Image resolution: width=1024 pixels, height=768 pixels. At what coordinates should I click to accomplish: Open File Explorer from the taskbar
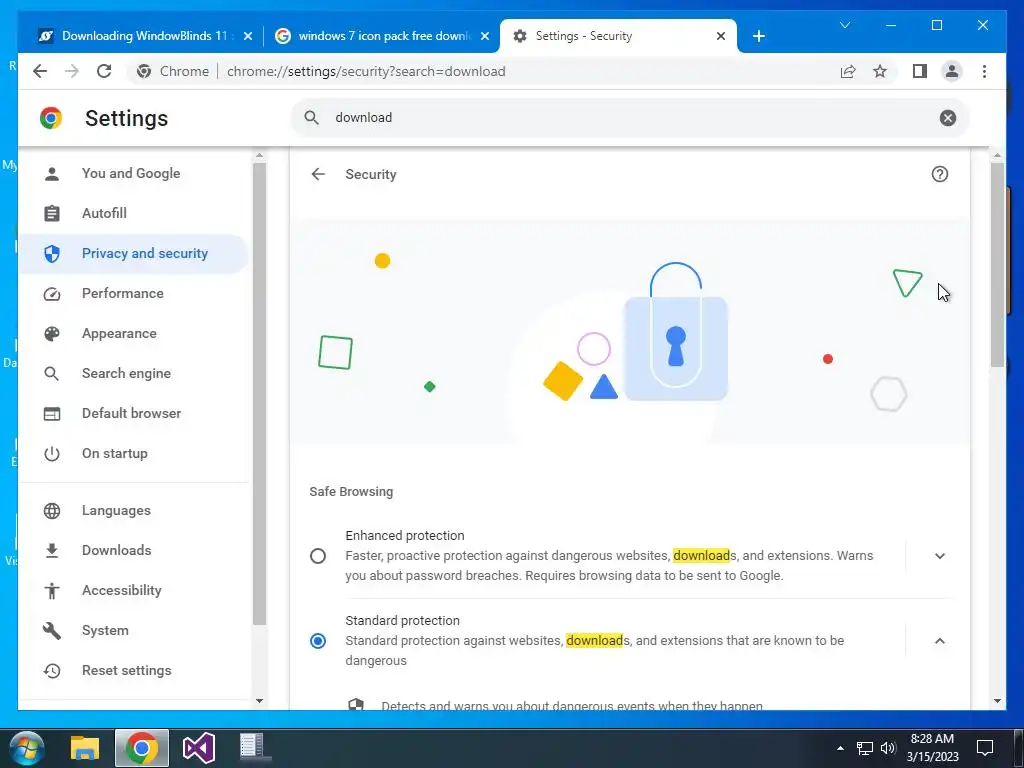click(85, 748)
